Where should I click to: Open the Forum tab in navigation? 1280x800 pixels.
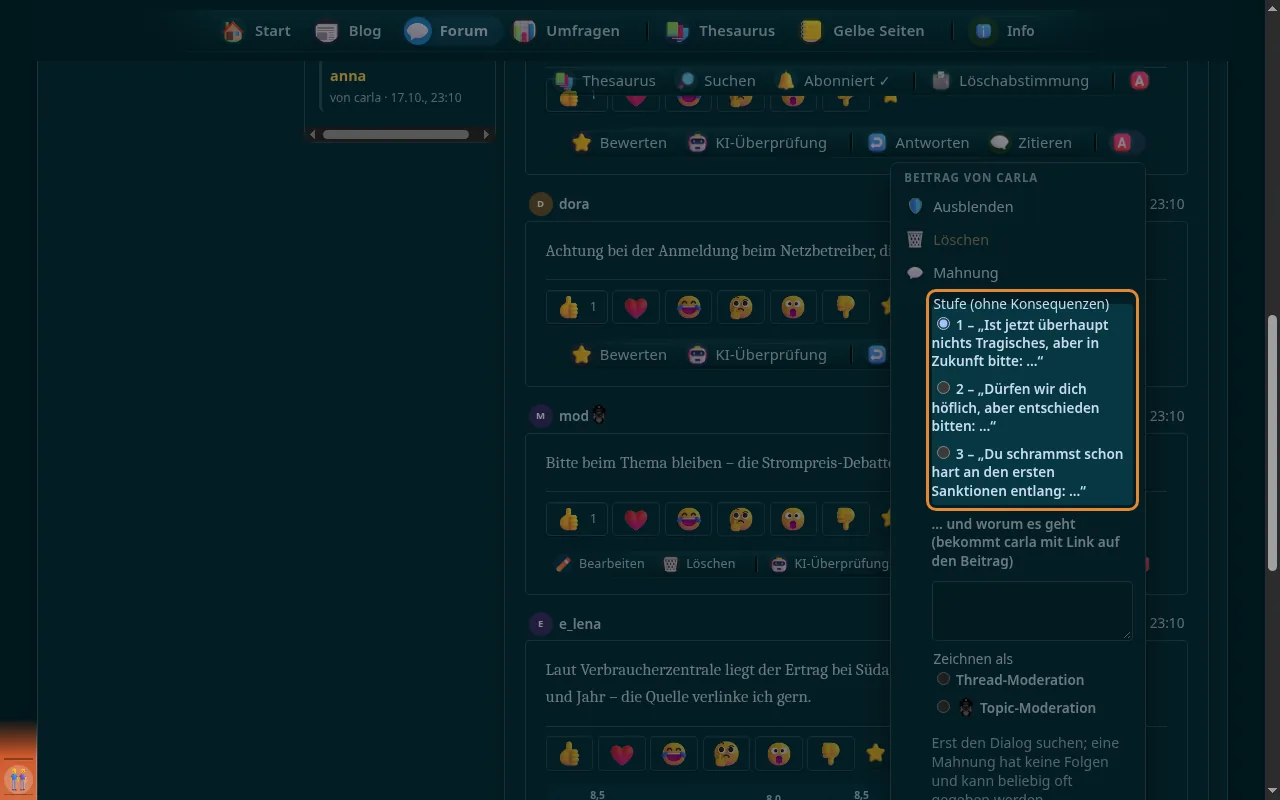(447, 31)
